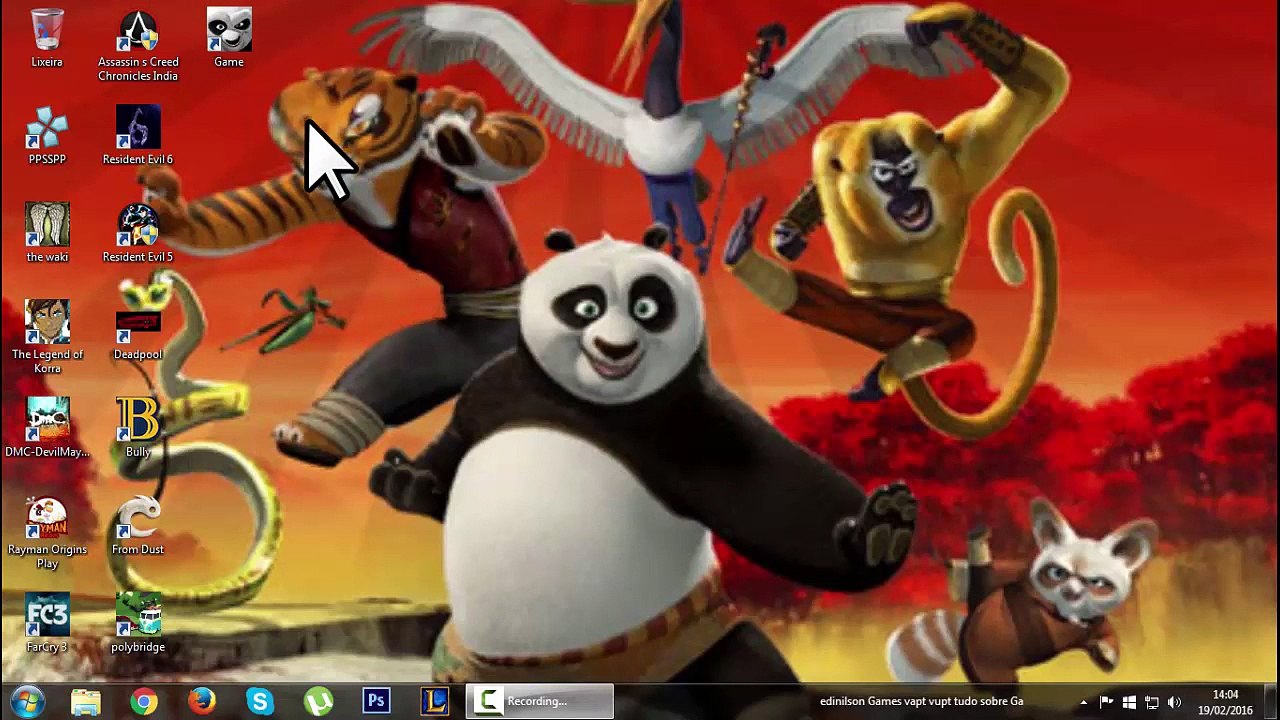The image size is (1280, 720).
Task: Launch Google Chrome from taskbar
Action: [144, 701]
